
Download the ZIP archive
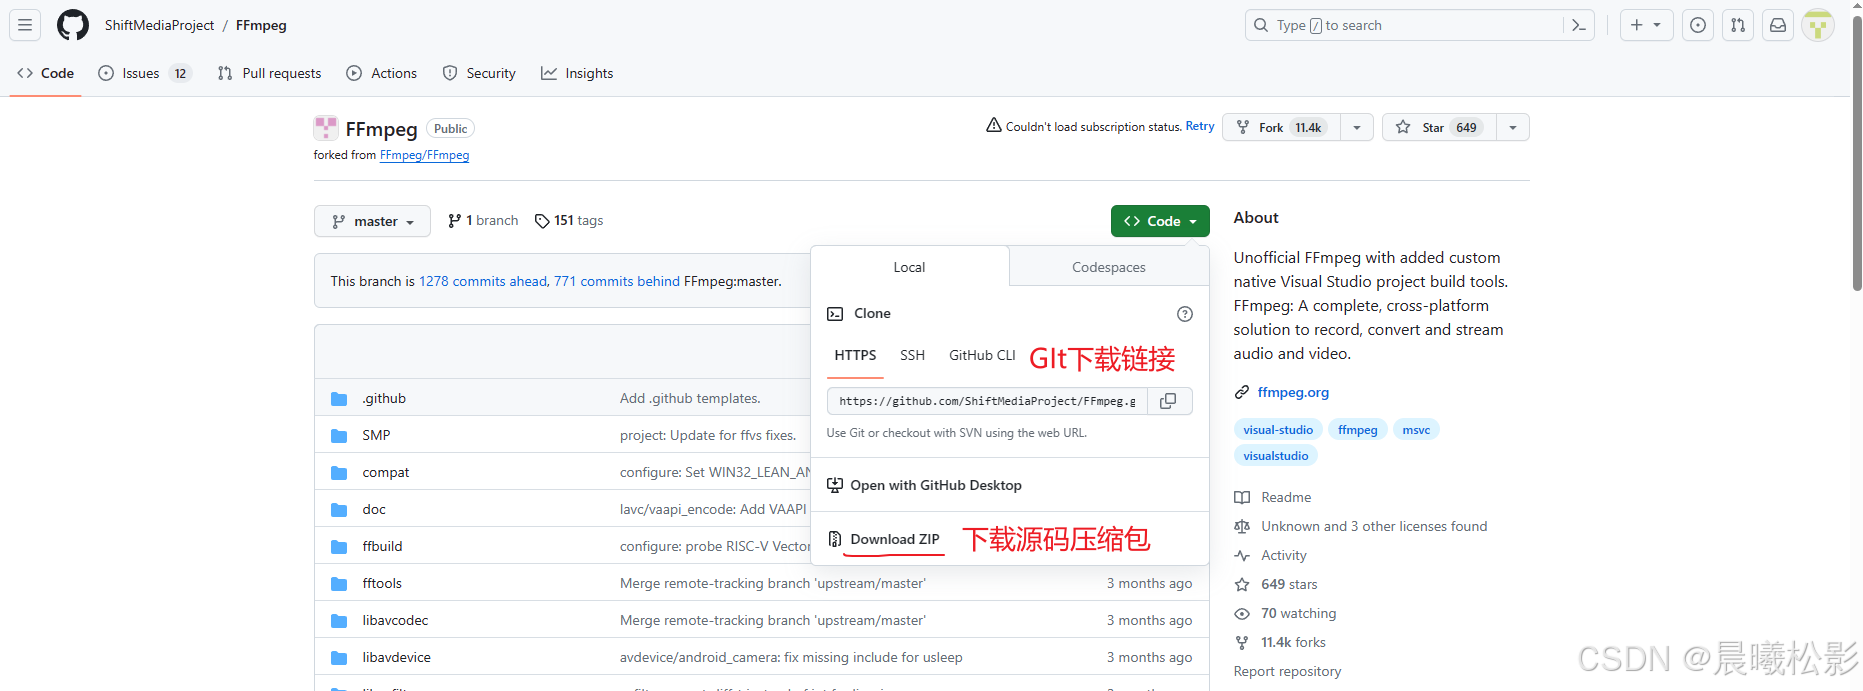pyautogui.click(x=884, y=539)
